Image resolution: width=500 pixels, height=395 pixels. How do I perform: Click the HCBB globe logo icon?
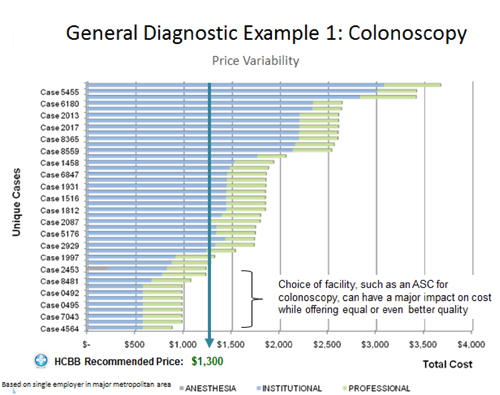pos(42,361)
